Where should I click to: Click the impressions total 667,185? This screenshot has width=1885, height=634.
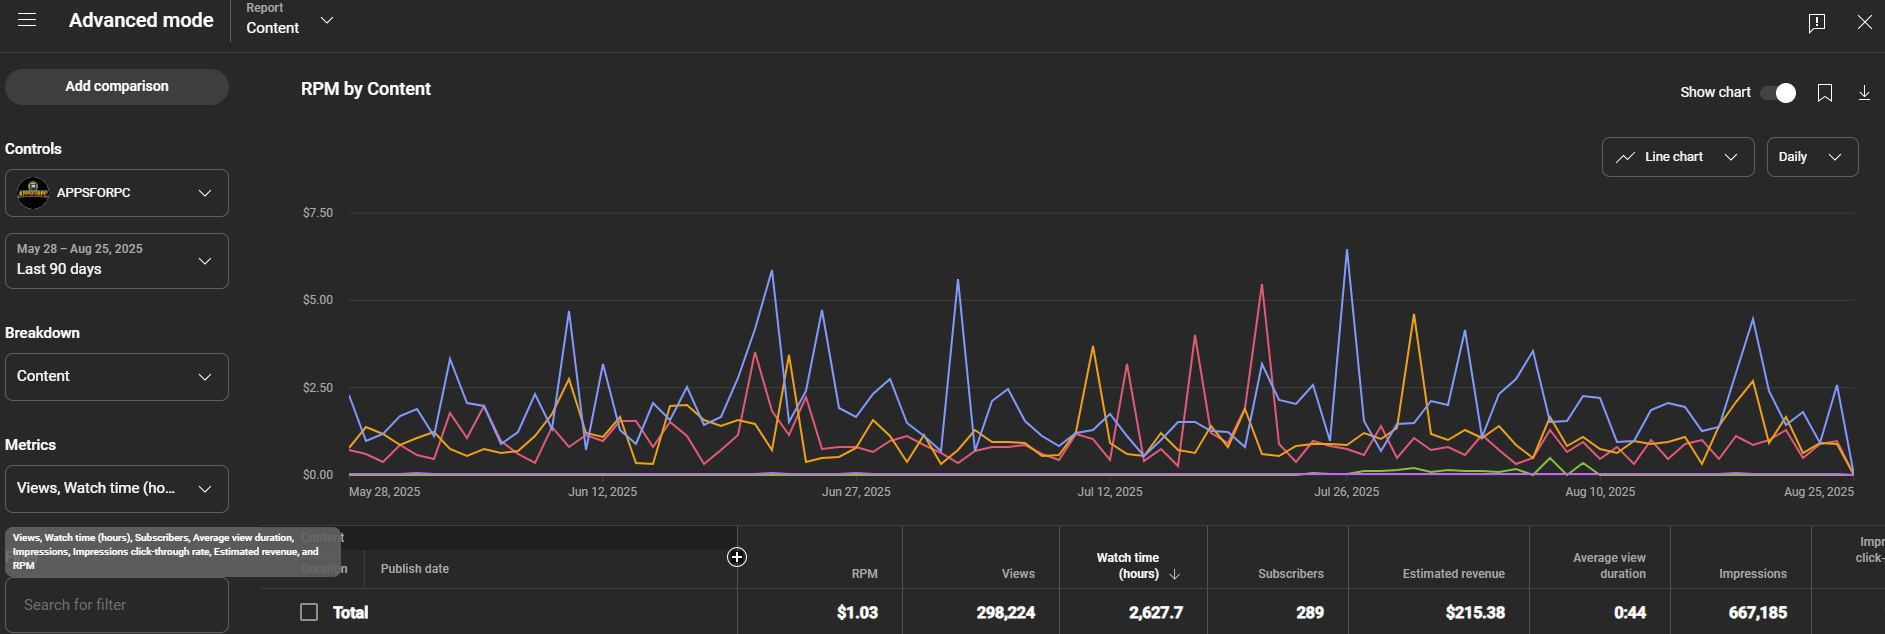[1758, 613]
